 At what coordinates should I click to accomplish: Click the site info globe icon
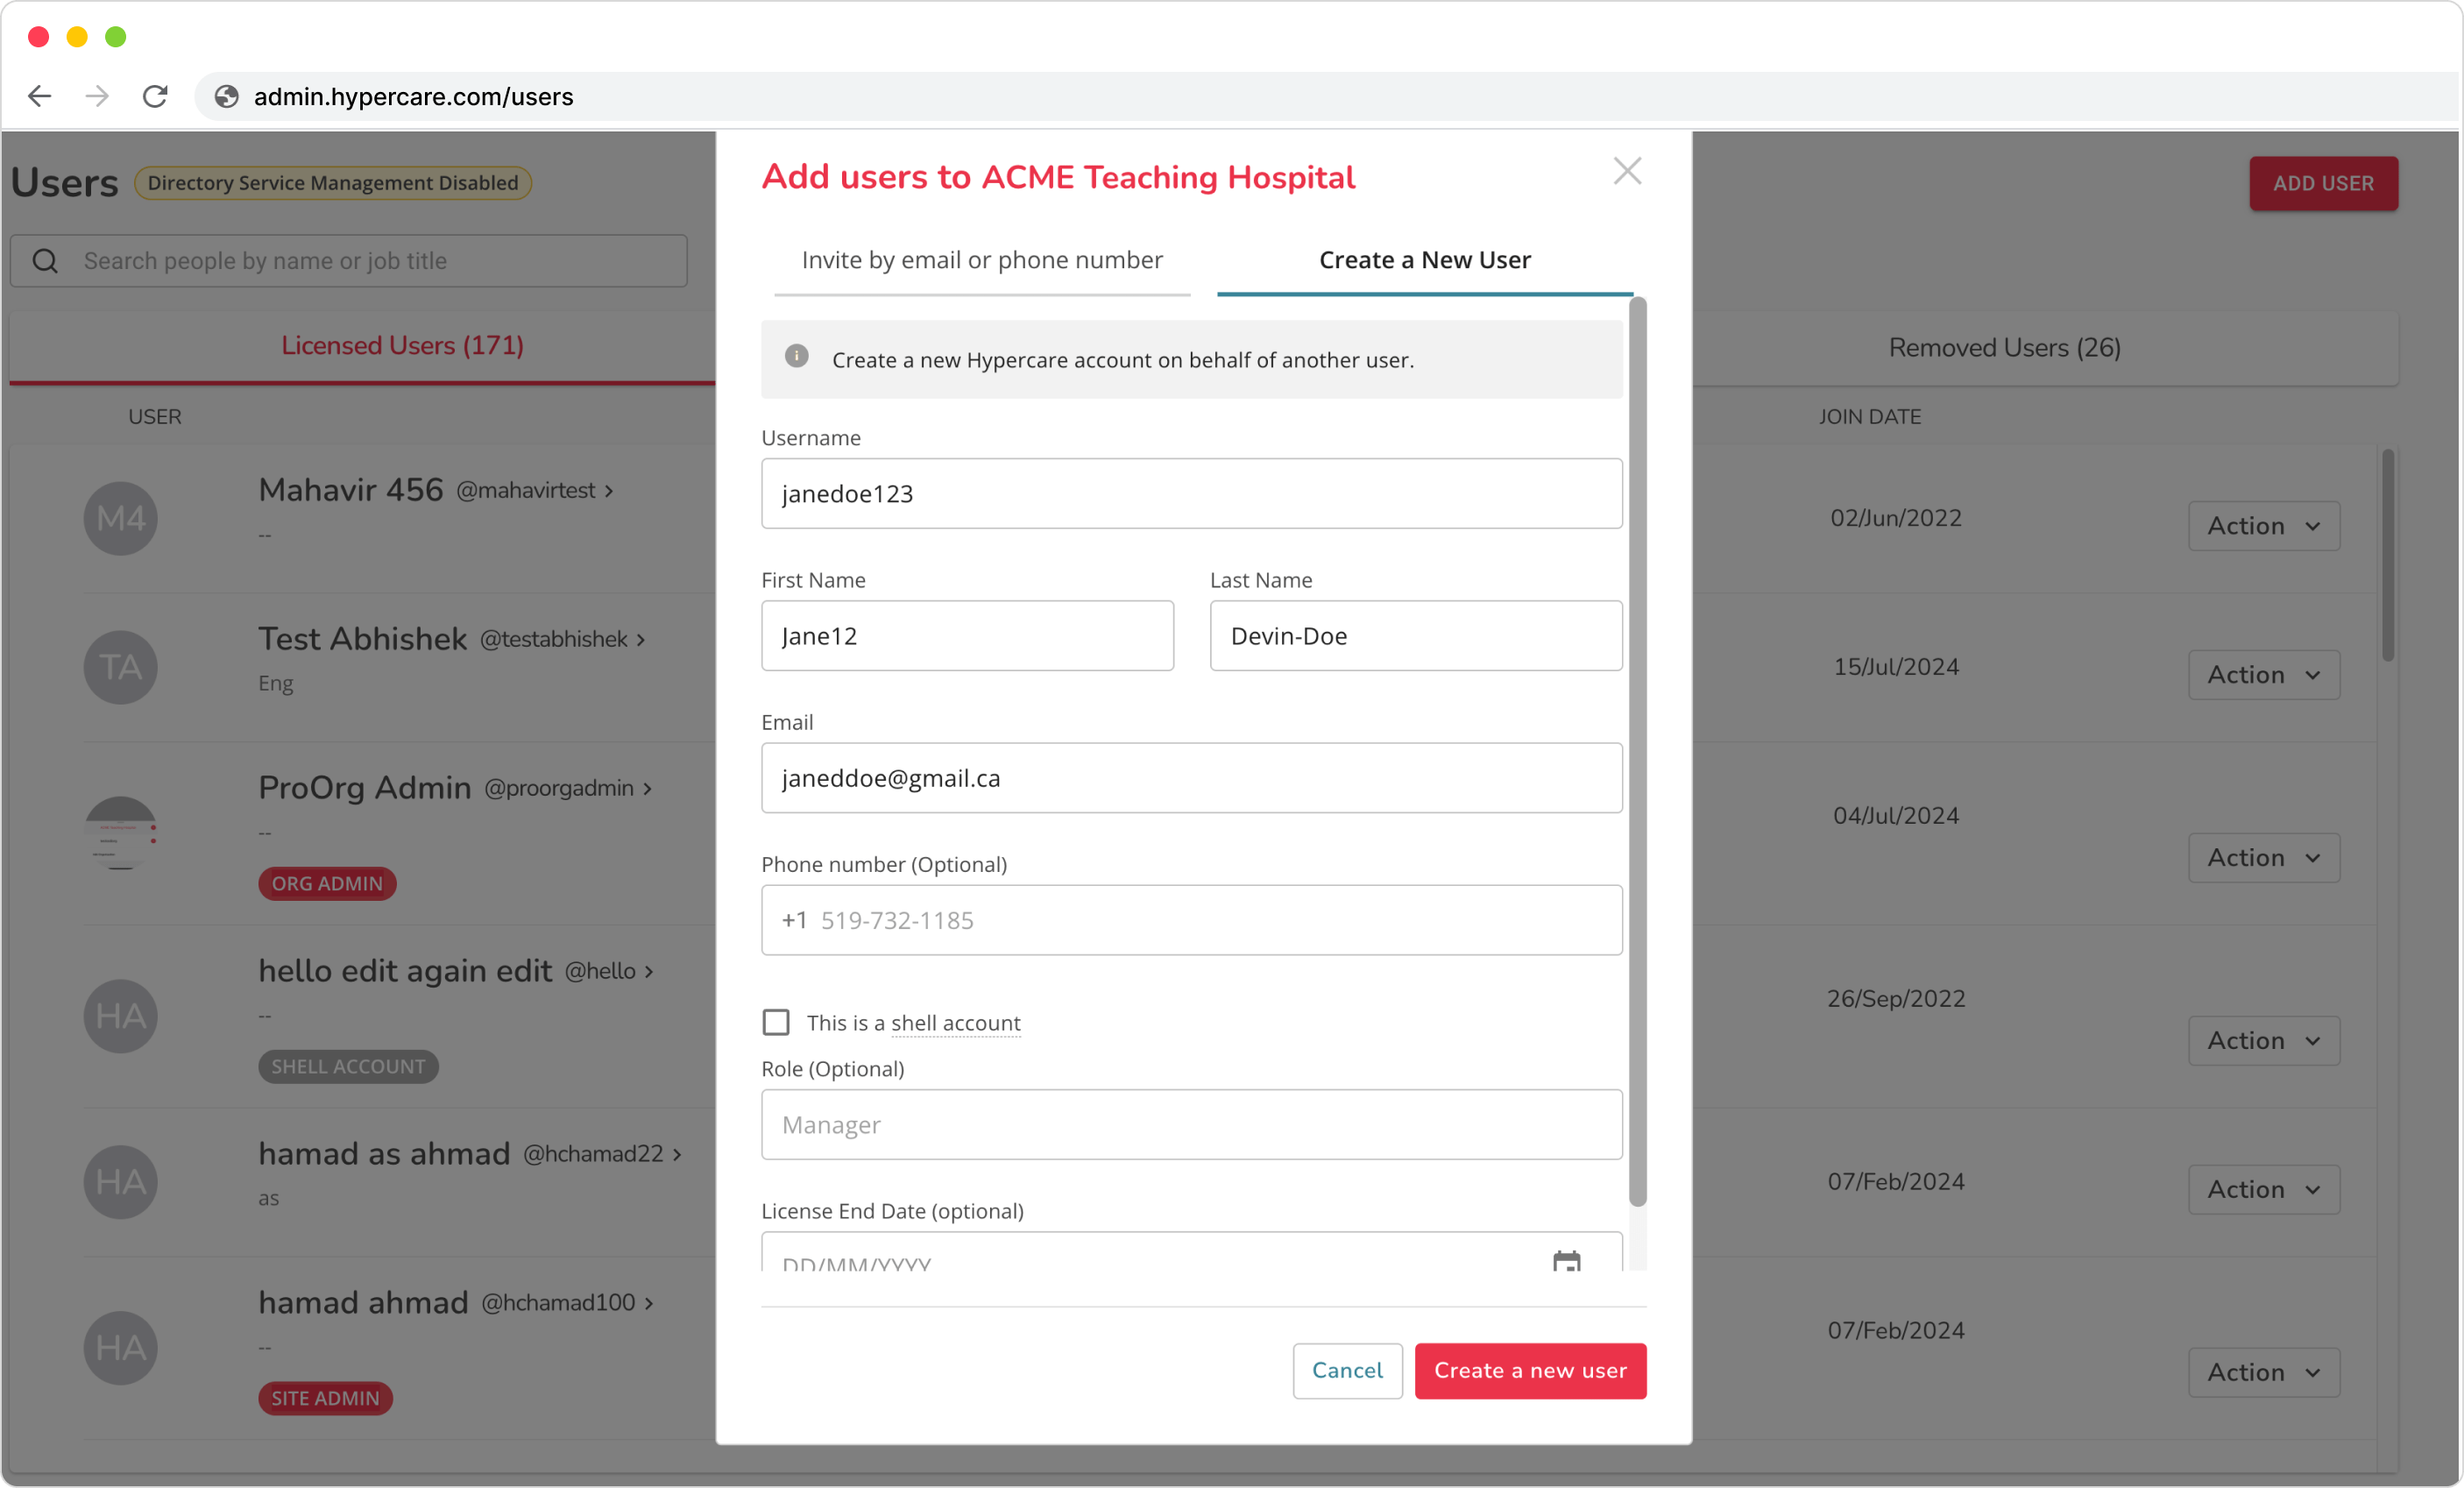click(227, 96)
